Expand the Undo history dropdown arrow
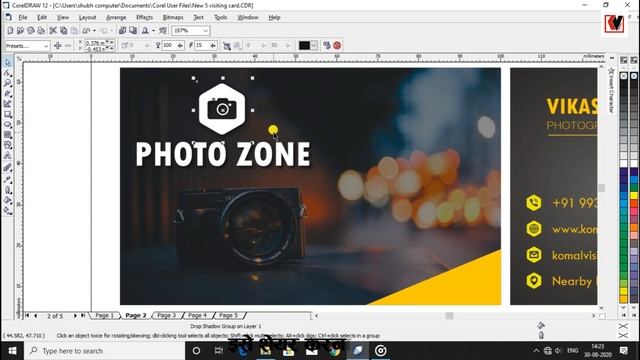The image size is (640, 360). click(94, 31)
